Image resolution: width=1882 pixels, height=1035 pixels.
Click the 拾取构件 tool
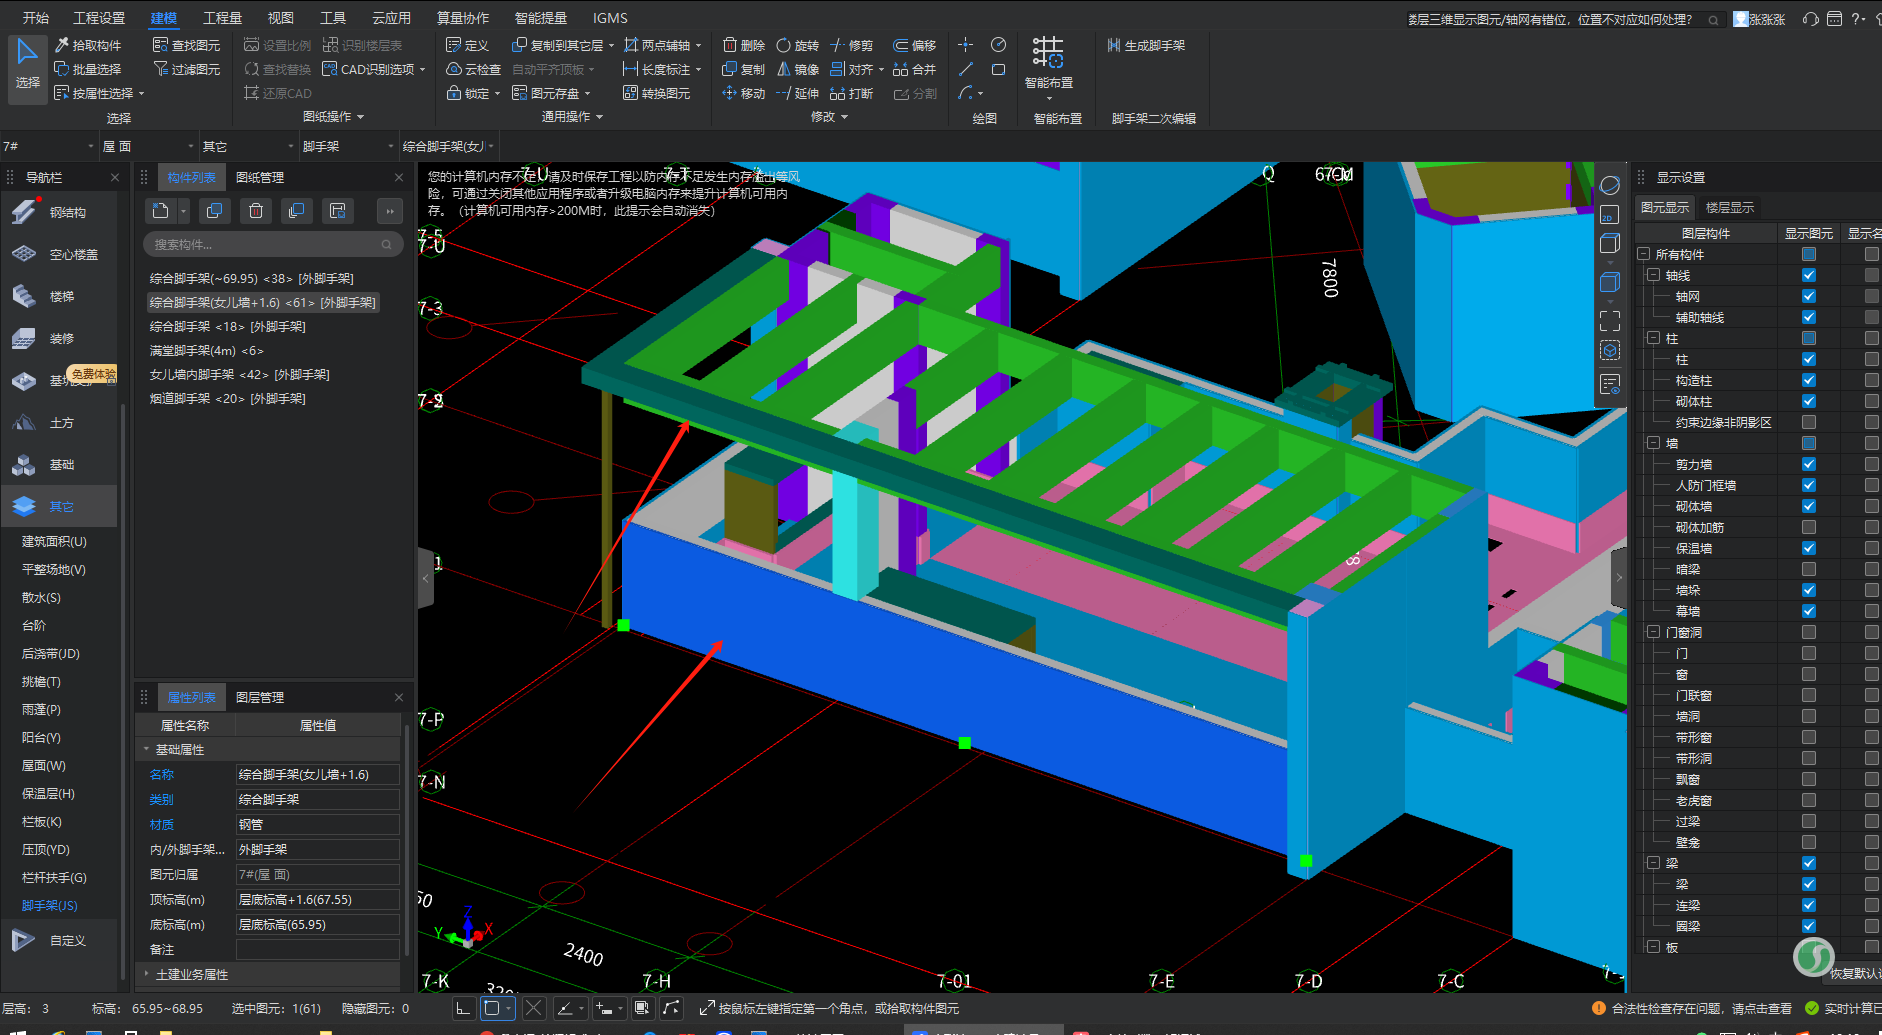click(88, 45)
